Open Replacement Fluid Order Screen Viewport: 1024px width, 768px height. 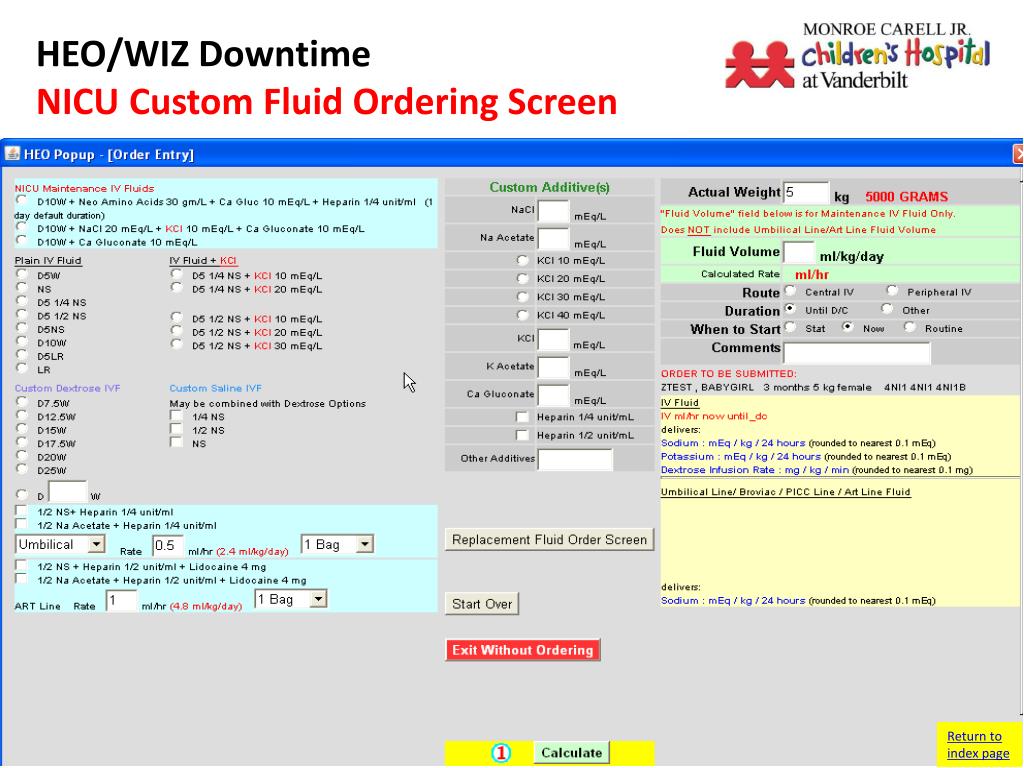(x=549, y=540)
